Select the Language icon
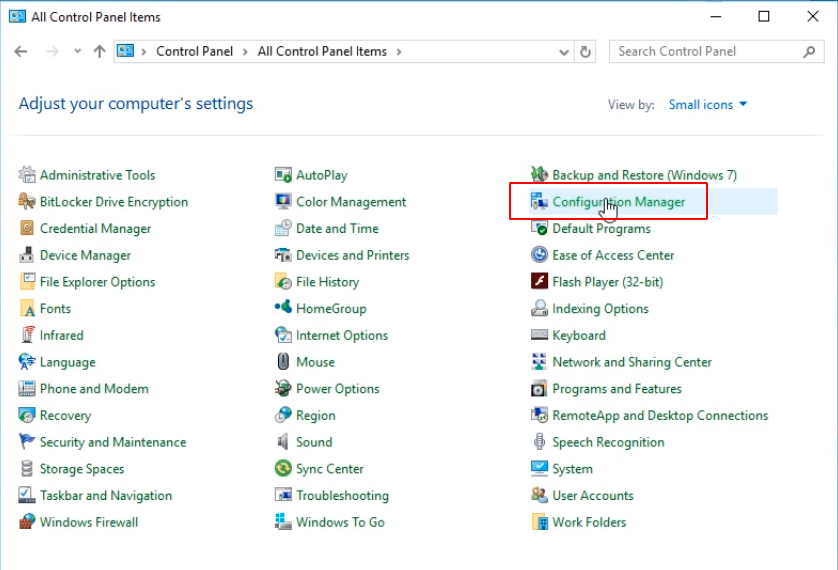838x570 pixels. point(27,362)
